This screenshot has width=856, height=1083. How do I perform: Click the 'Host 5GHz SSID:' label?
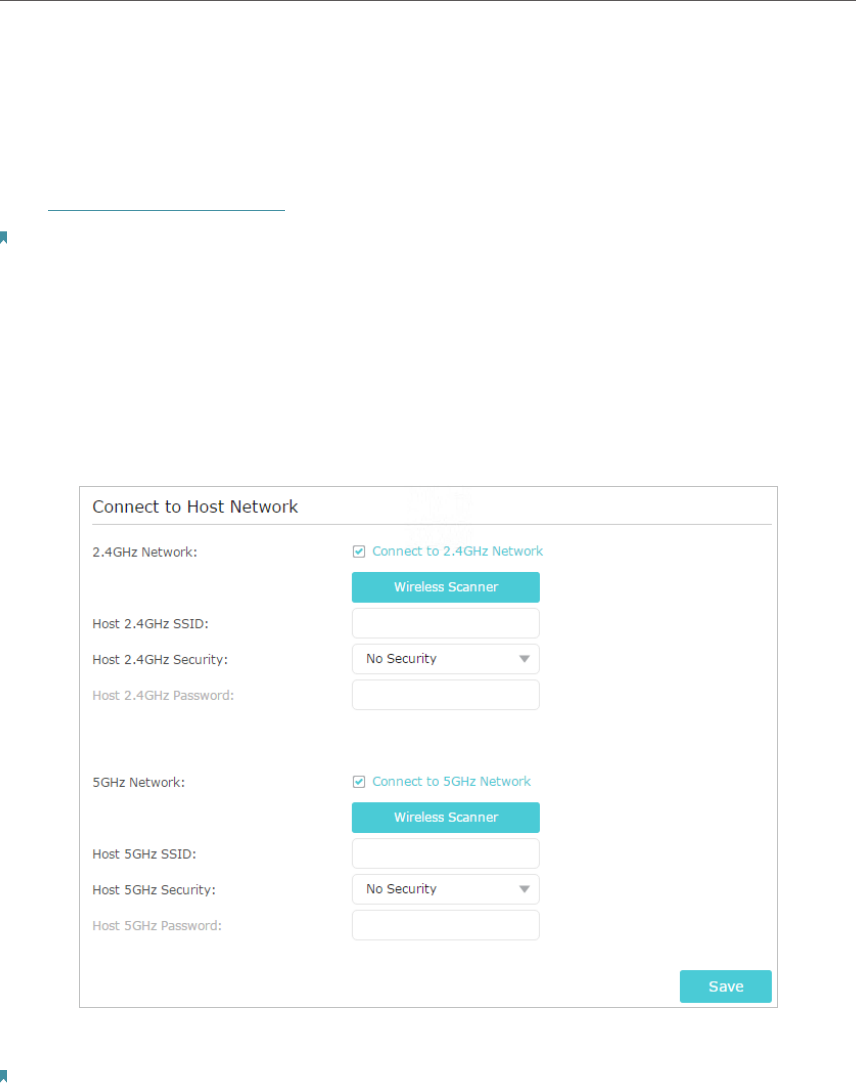[144, 854]
